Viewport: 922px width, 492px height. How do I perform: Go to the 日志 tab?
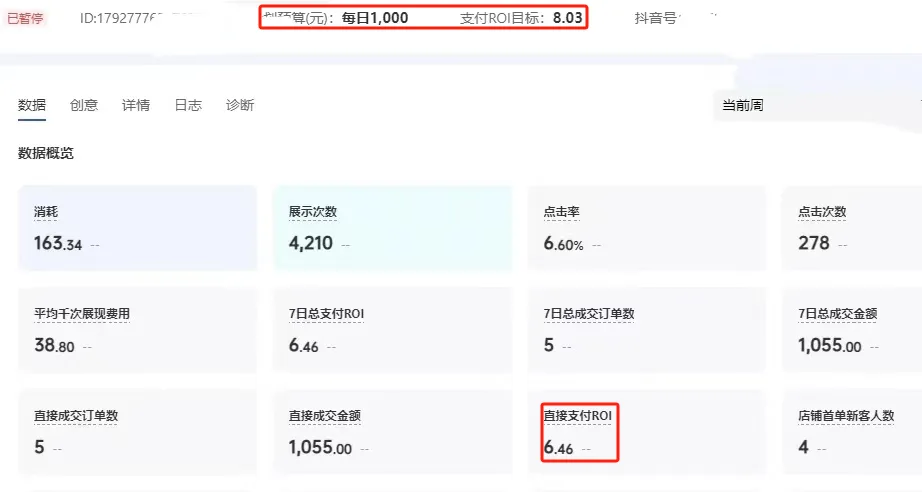[x=188, y=105]
